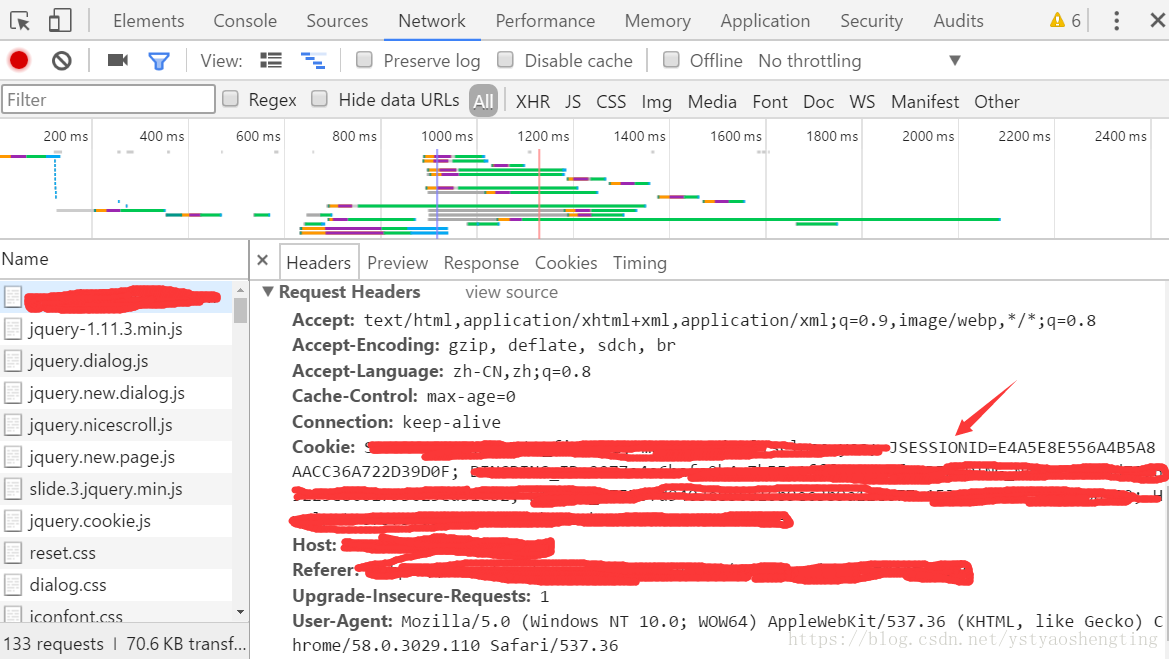Click the view source link
This screenshot has height=659, width=1169.
tap(511, 292)
